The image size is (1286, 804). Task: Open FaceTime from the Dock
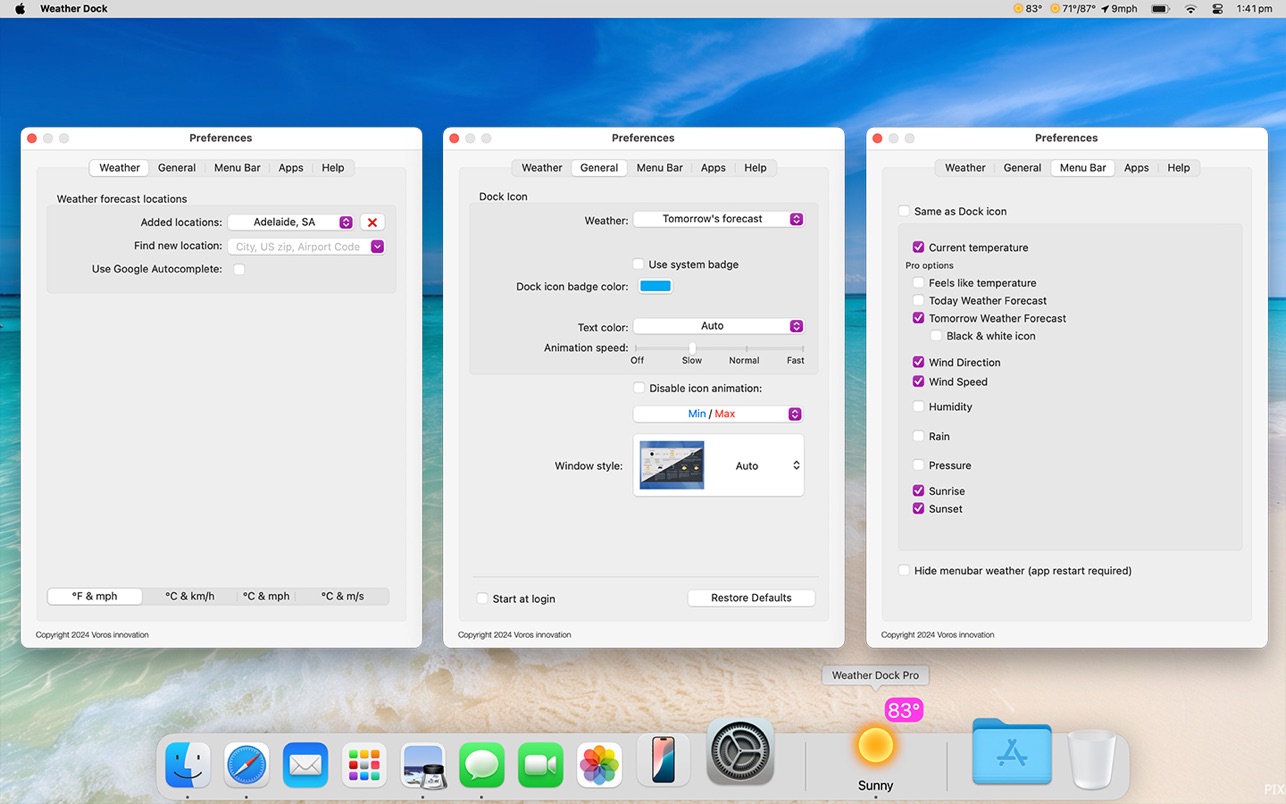(540, 765)
